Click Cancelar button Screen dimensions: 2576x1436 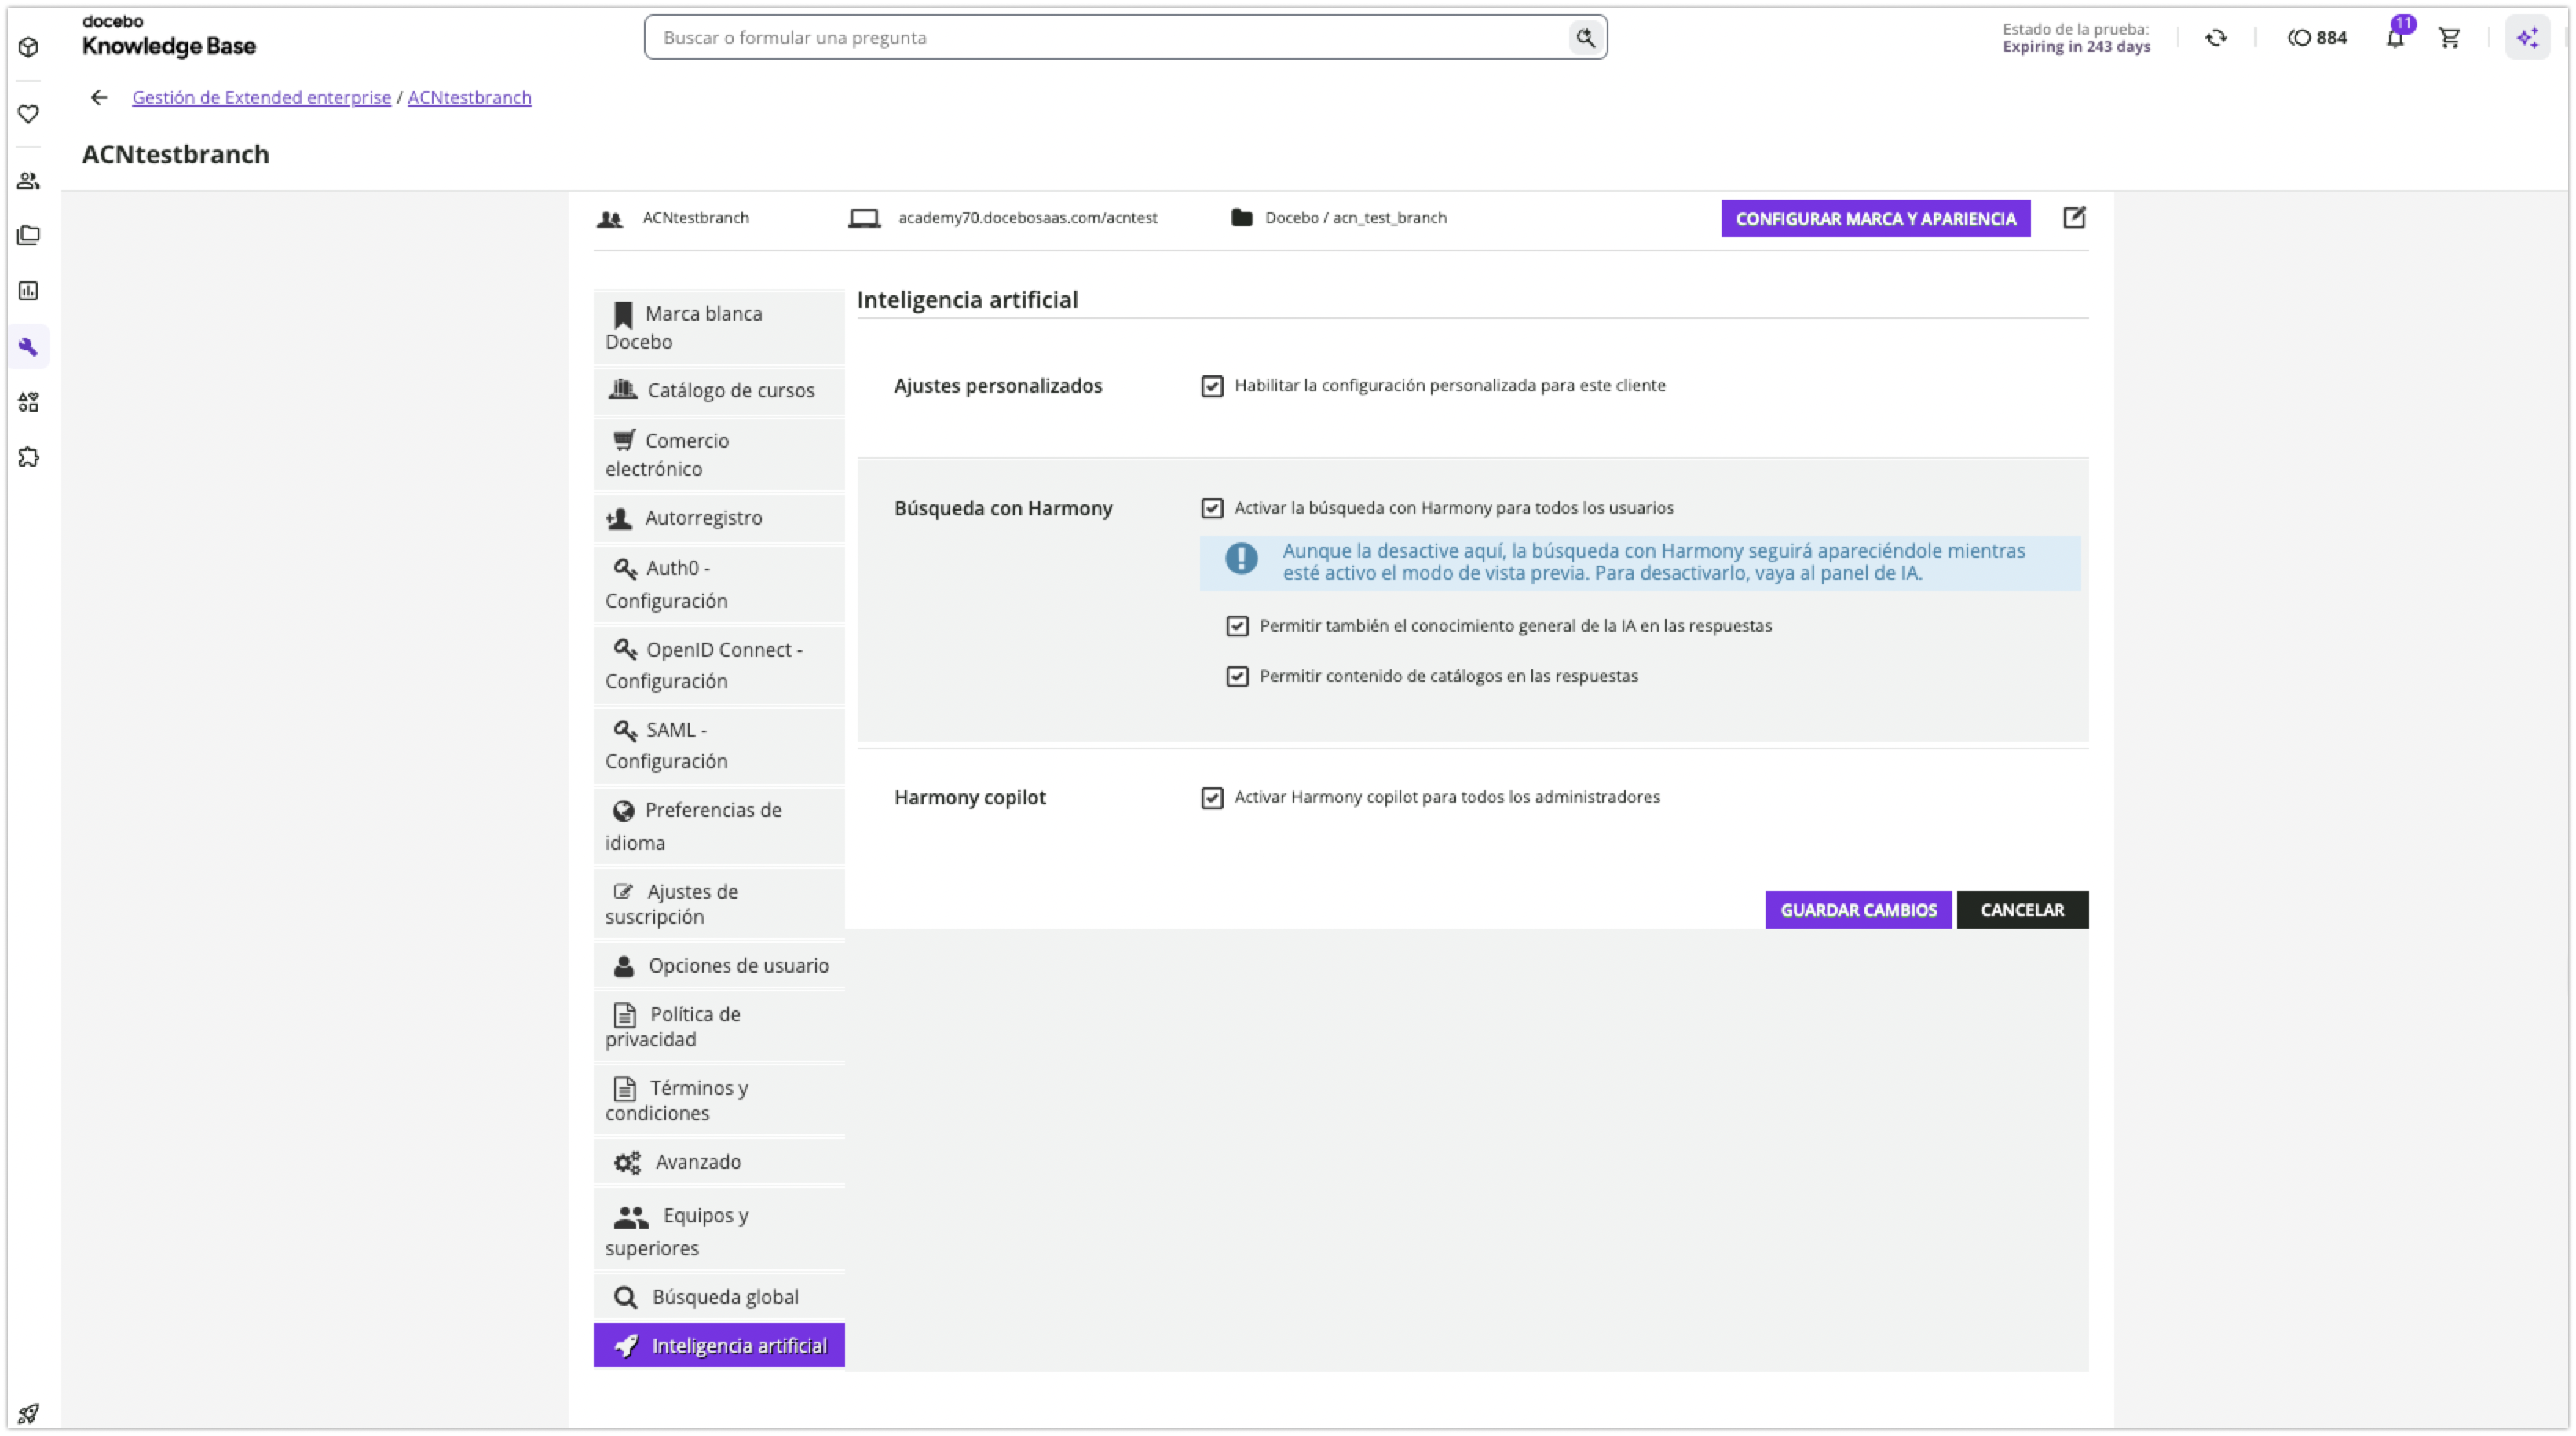click(x=2022, y=910)
